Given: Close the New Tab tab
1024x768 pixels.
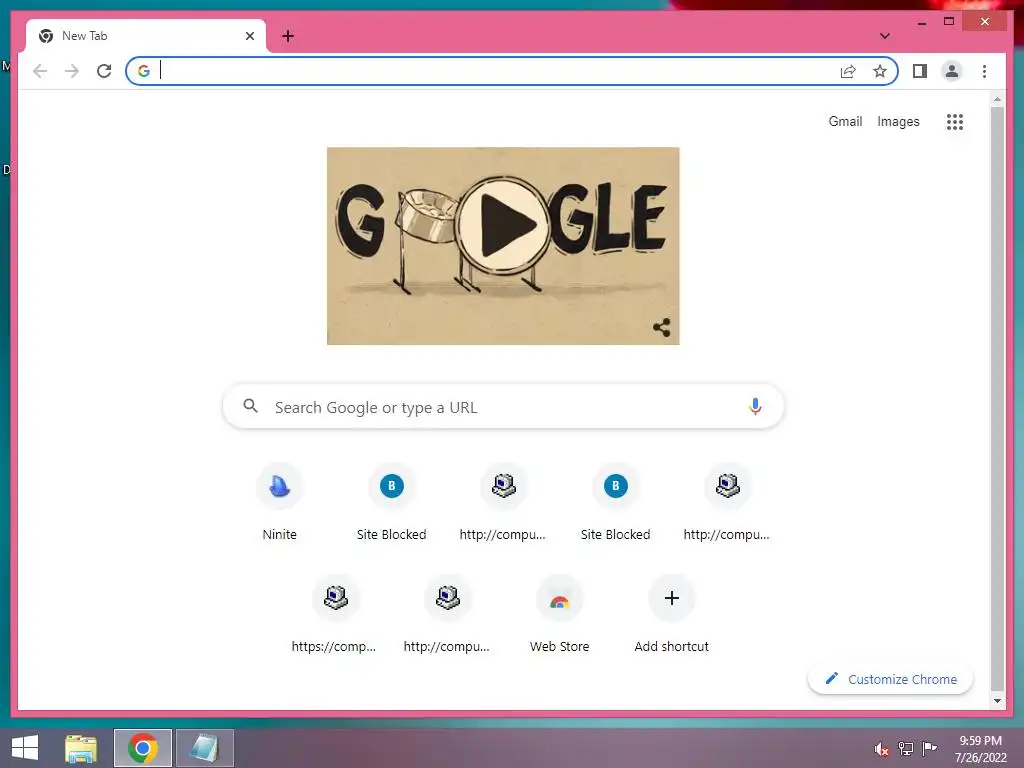Looking at the screenshot, I should click(249, 36).
